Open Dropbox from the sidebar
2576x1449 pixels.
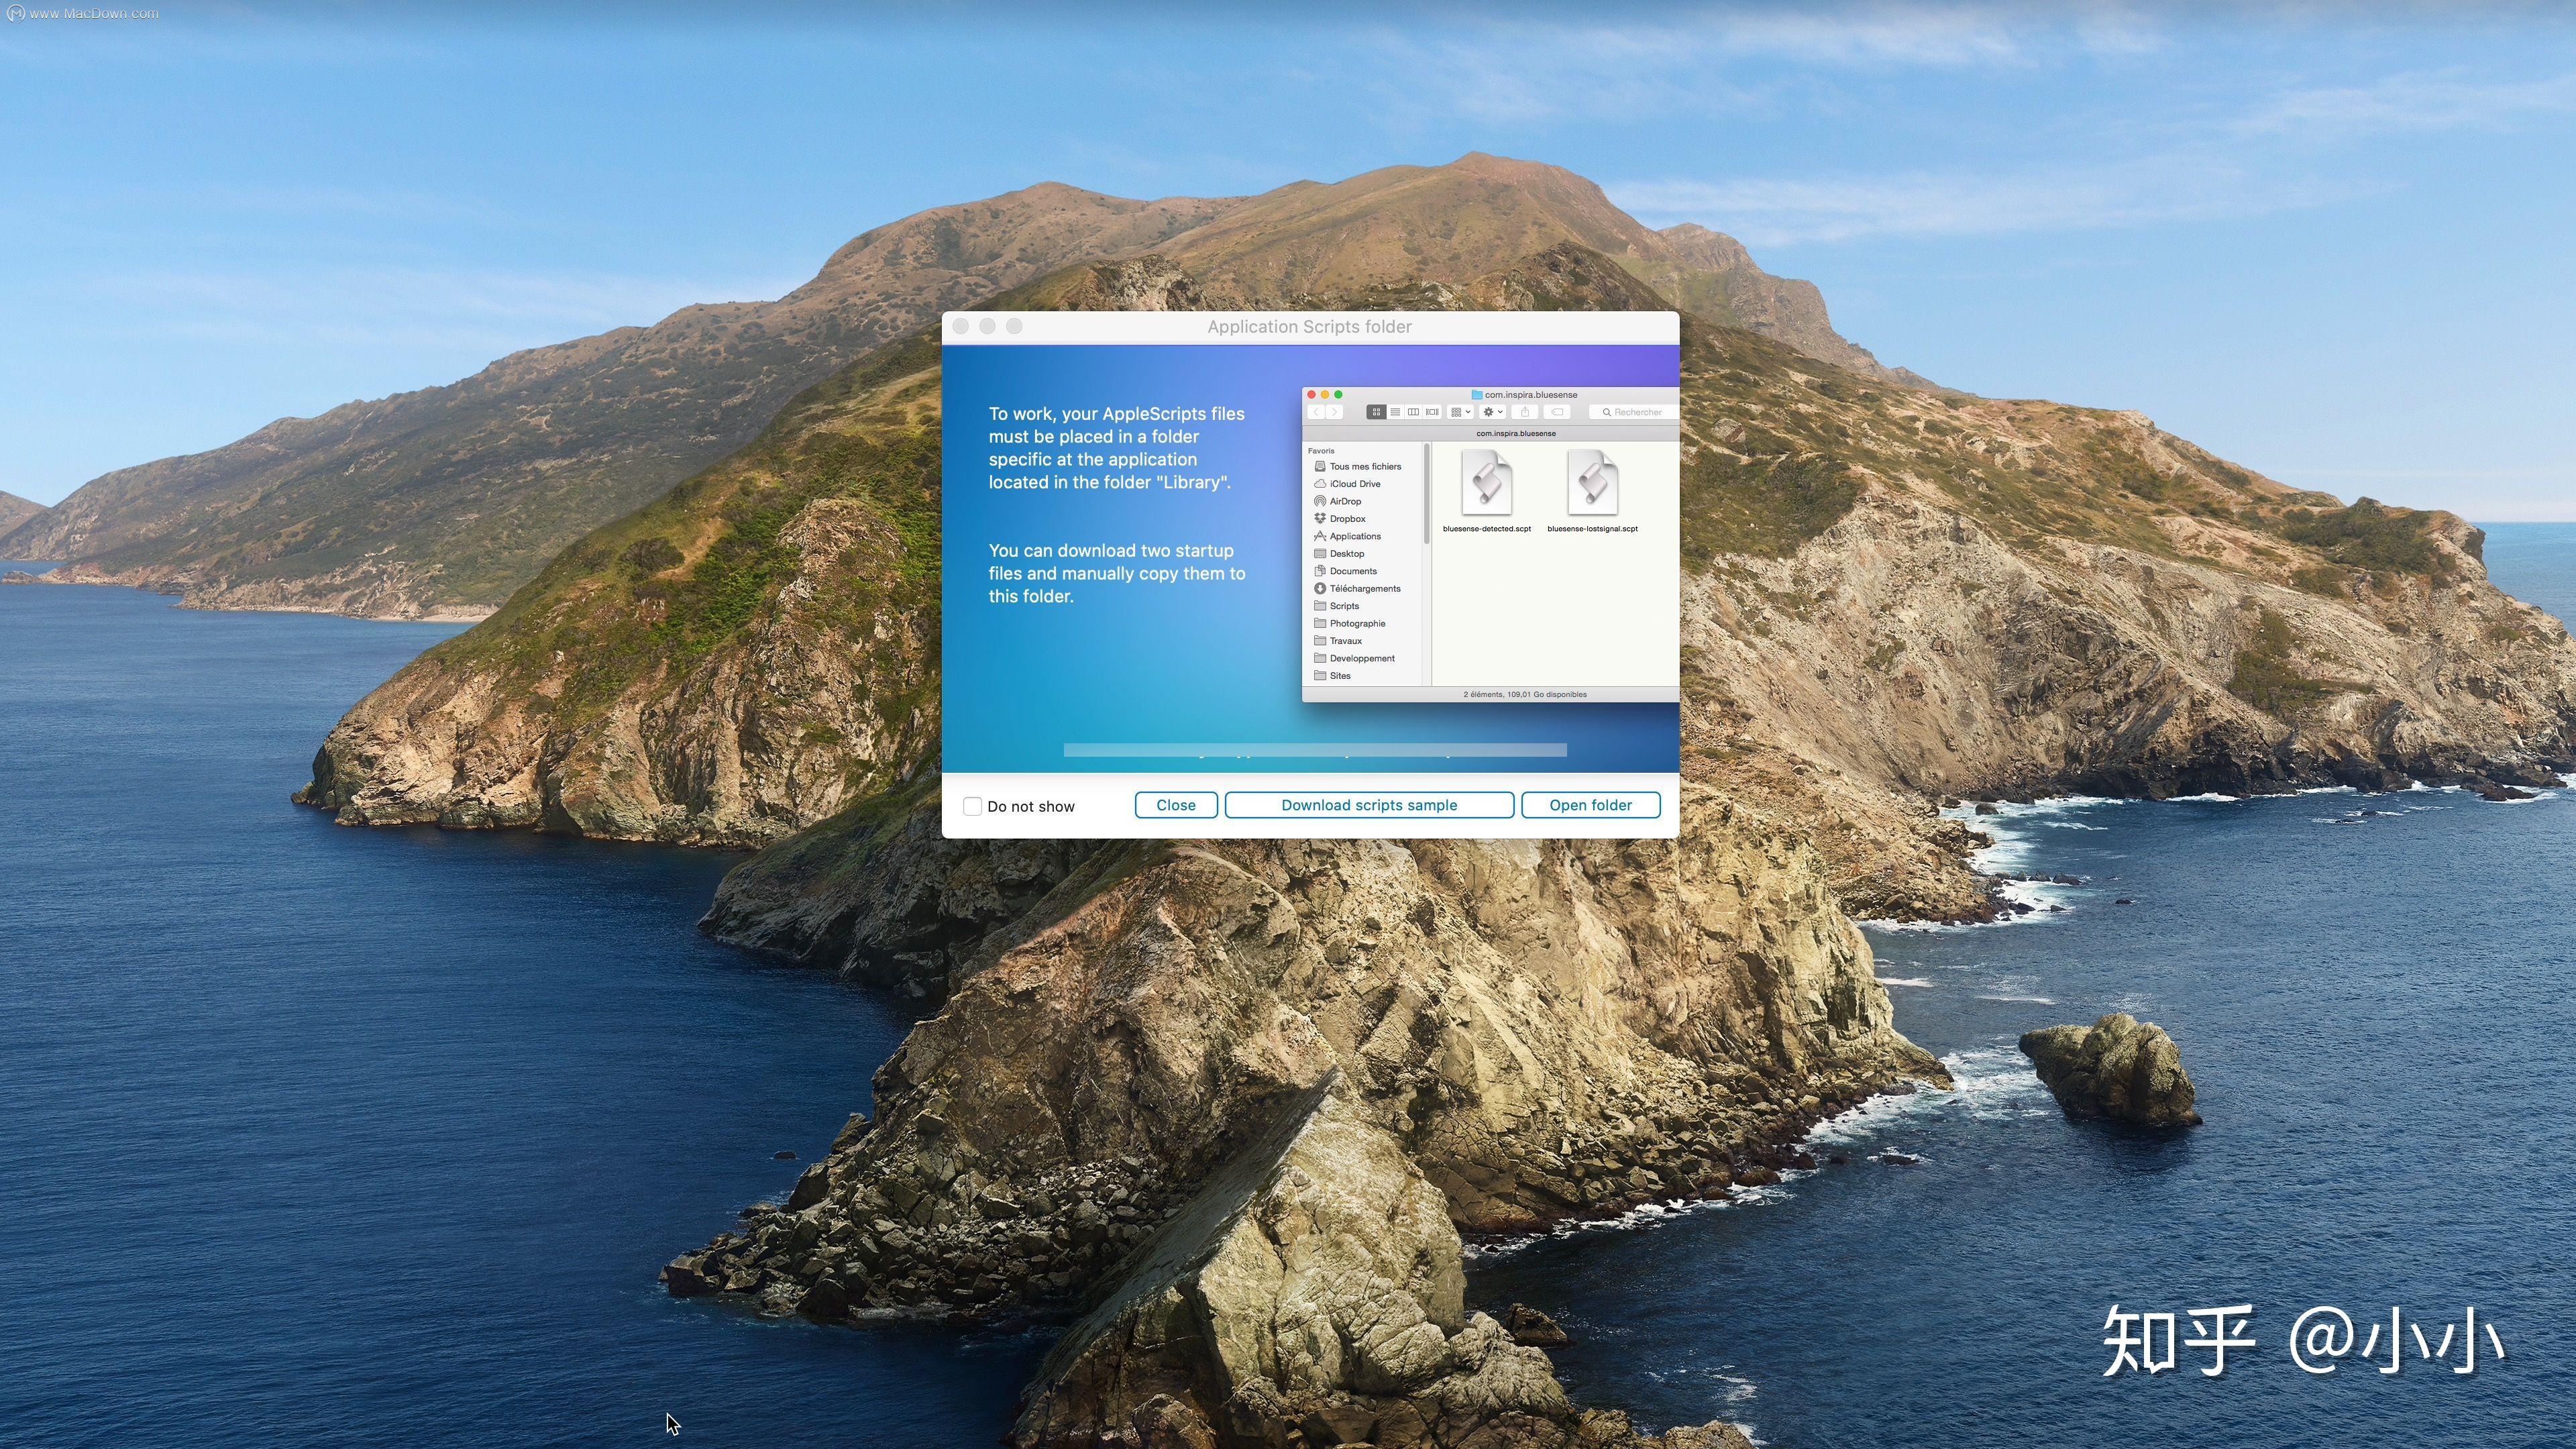(1347, 518)
